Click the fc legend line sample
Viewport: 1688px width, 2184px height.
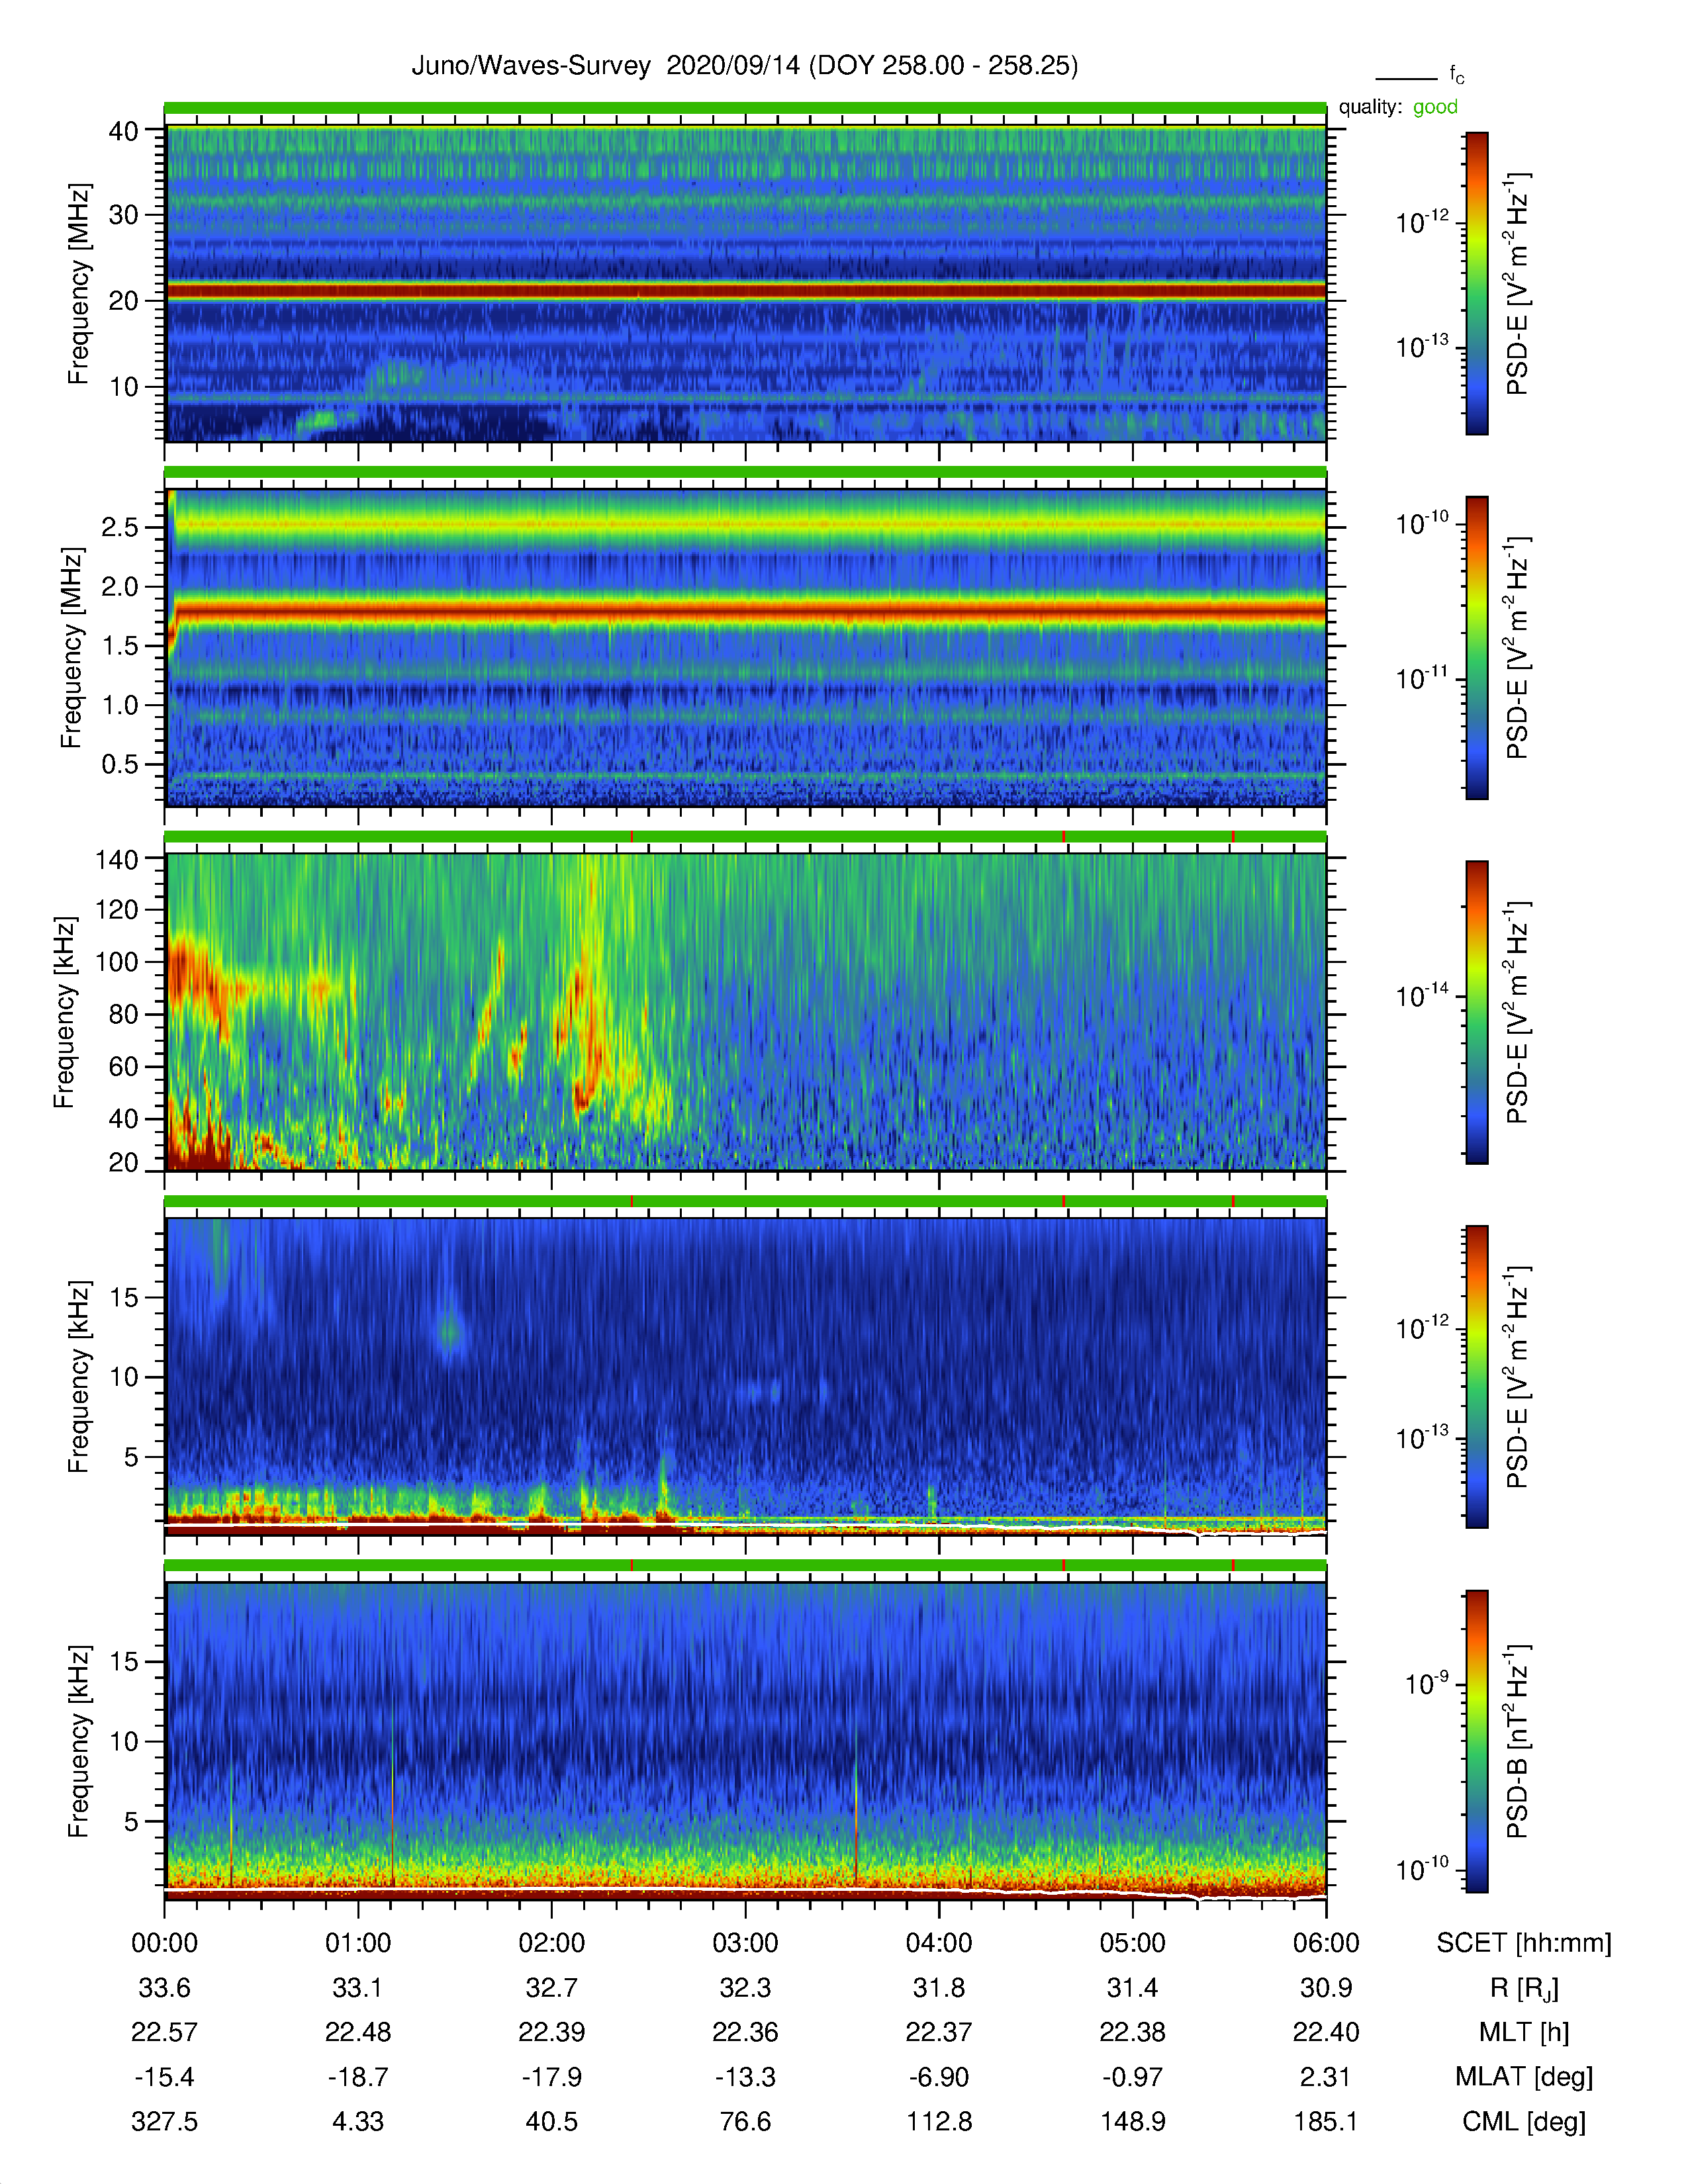[x=1405, y=78]
